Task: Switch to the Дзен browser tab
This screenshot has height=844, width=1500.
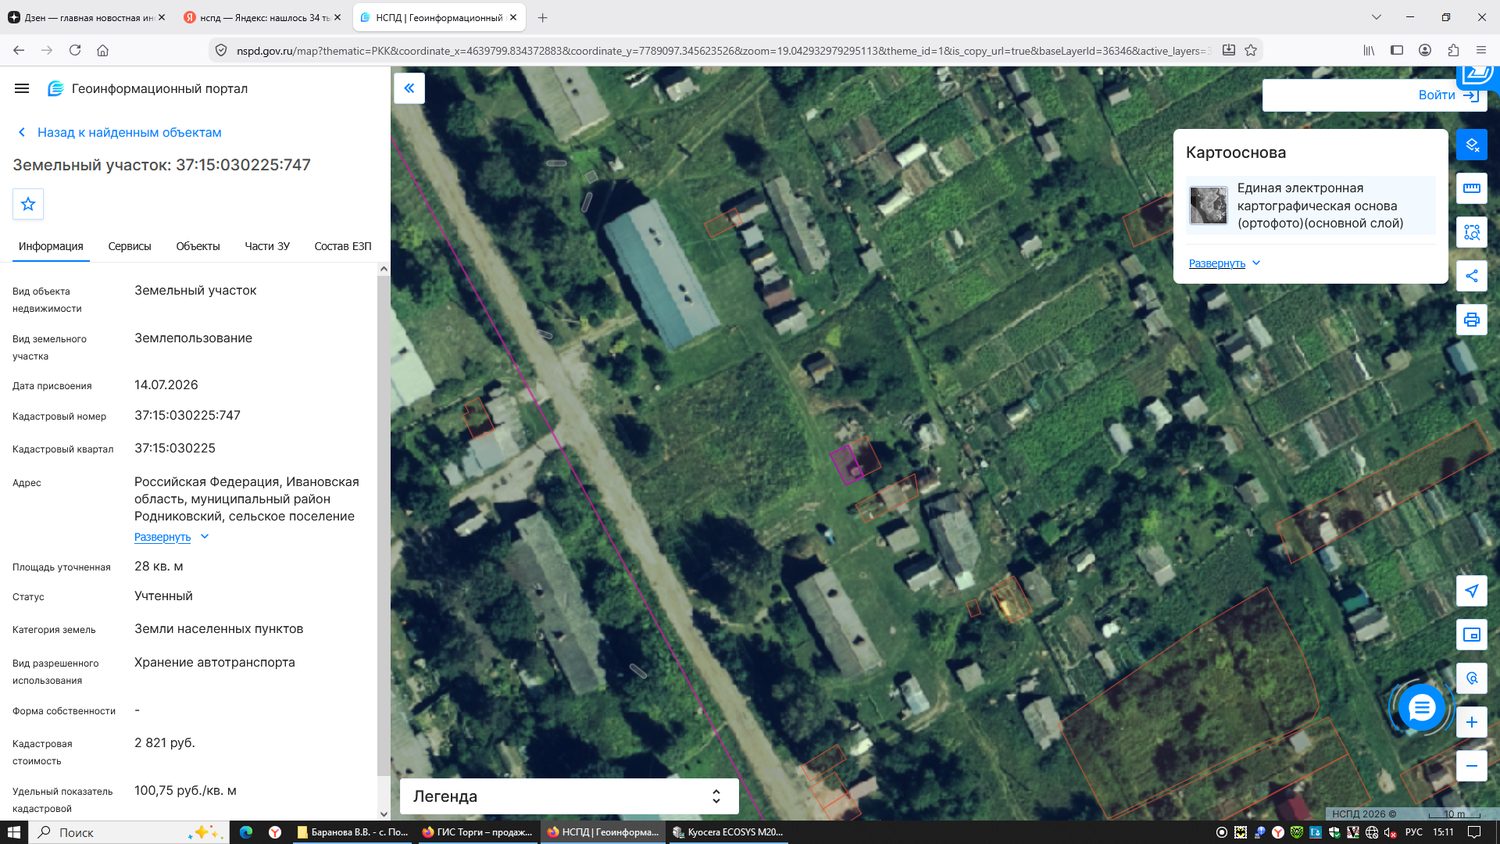Action: point(86,17)
